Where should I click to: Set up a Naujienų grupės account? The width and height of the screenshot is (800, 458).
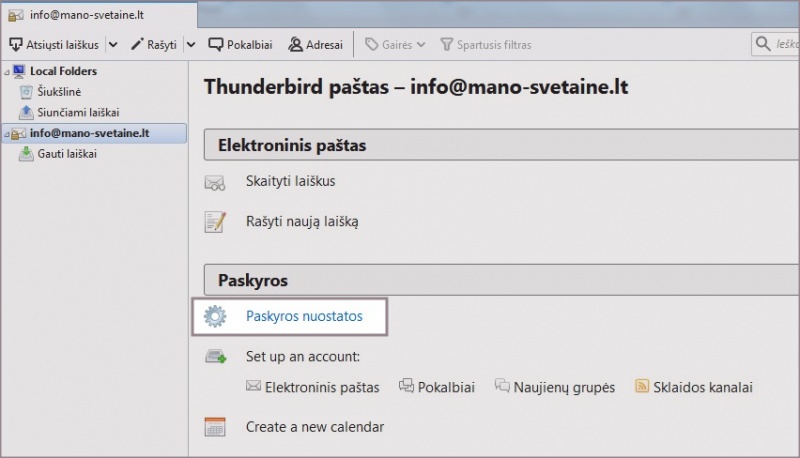[564, 388]
